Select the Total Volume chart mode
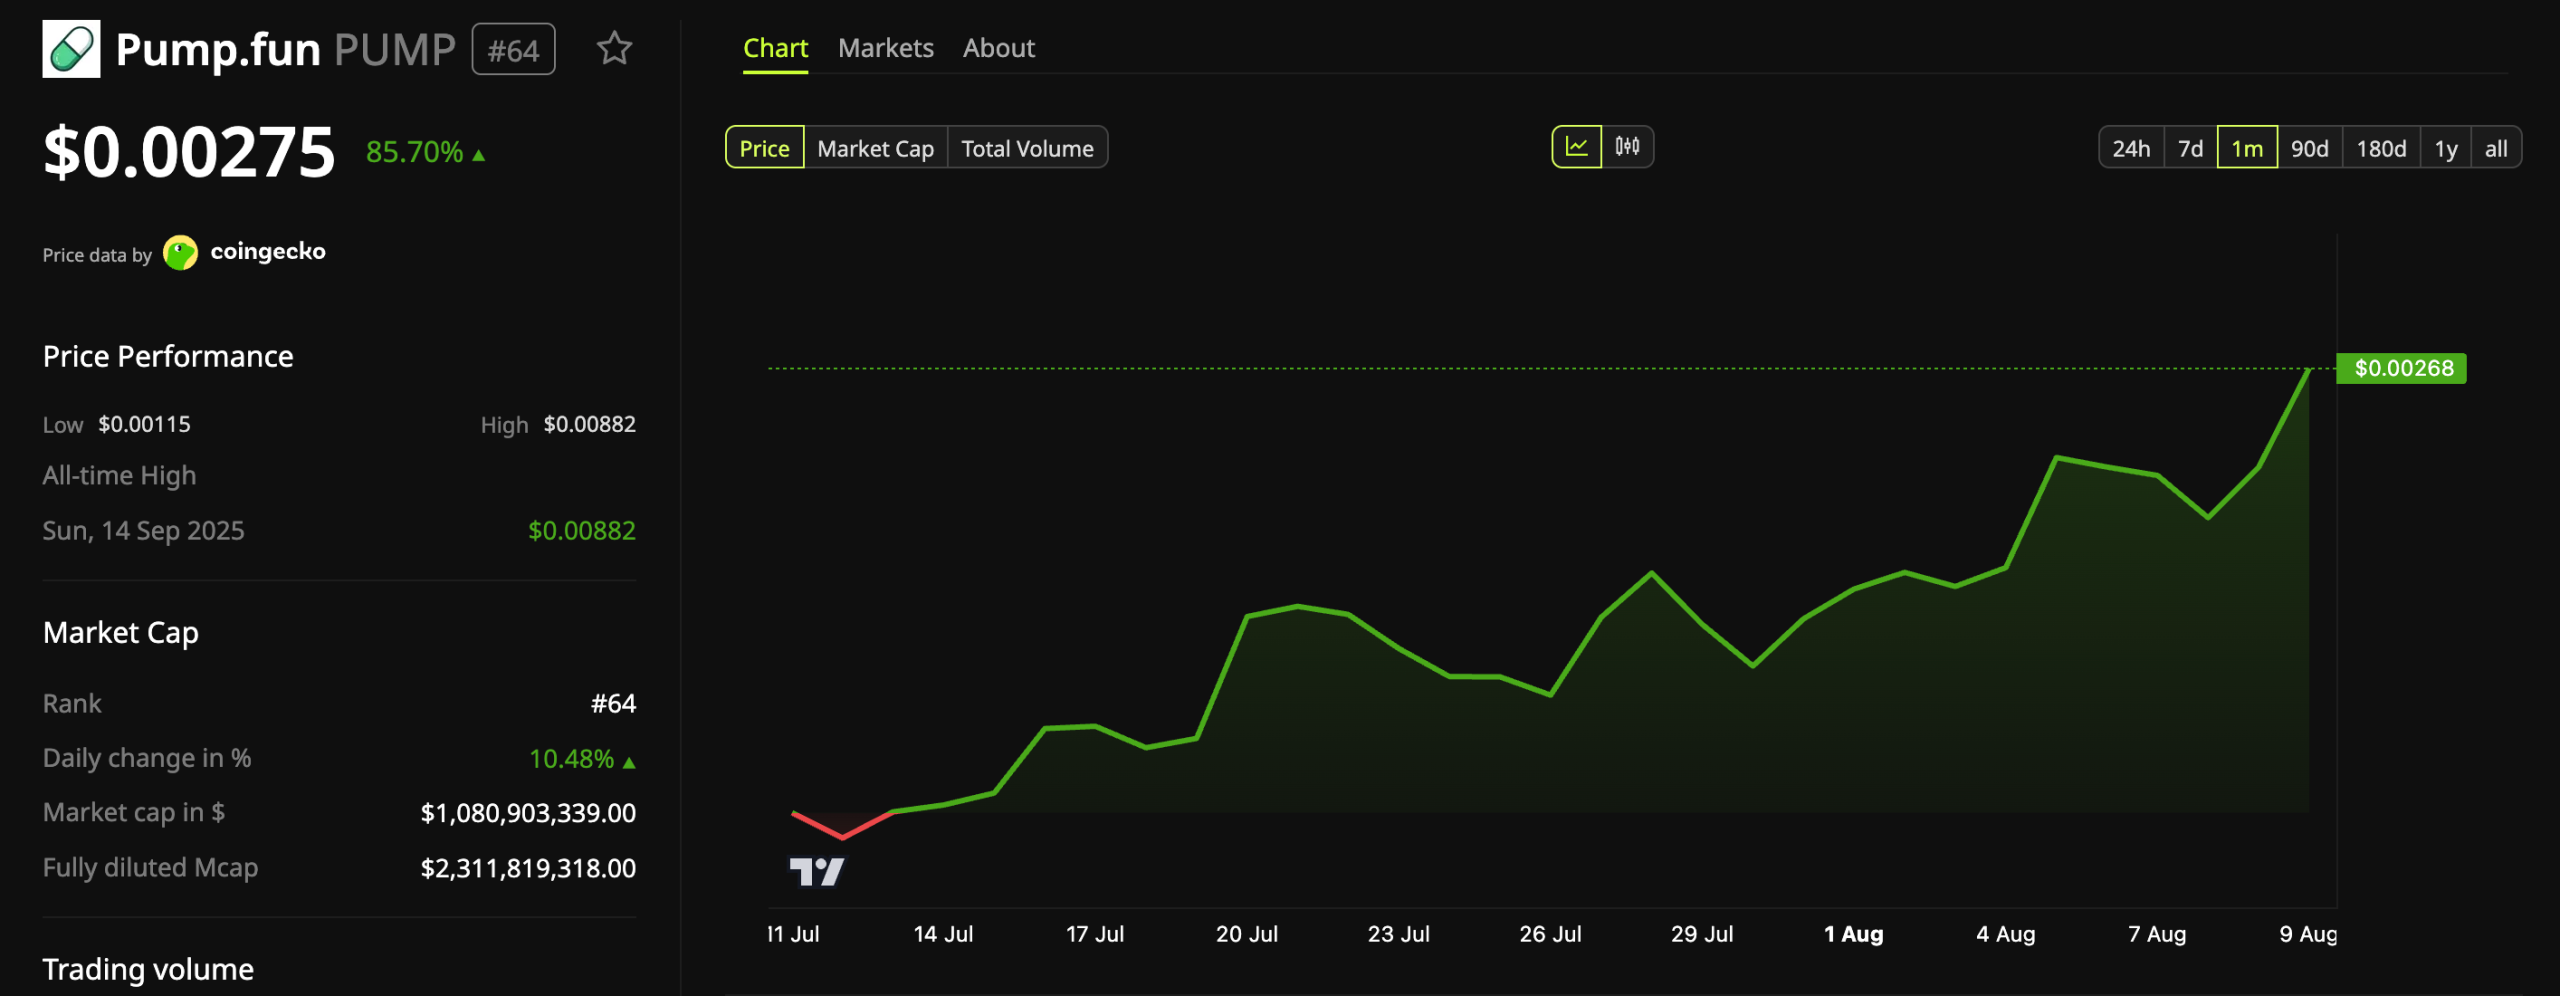The image size is (2560, 996). click(1028, 148)
